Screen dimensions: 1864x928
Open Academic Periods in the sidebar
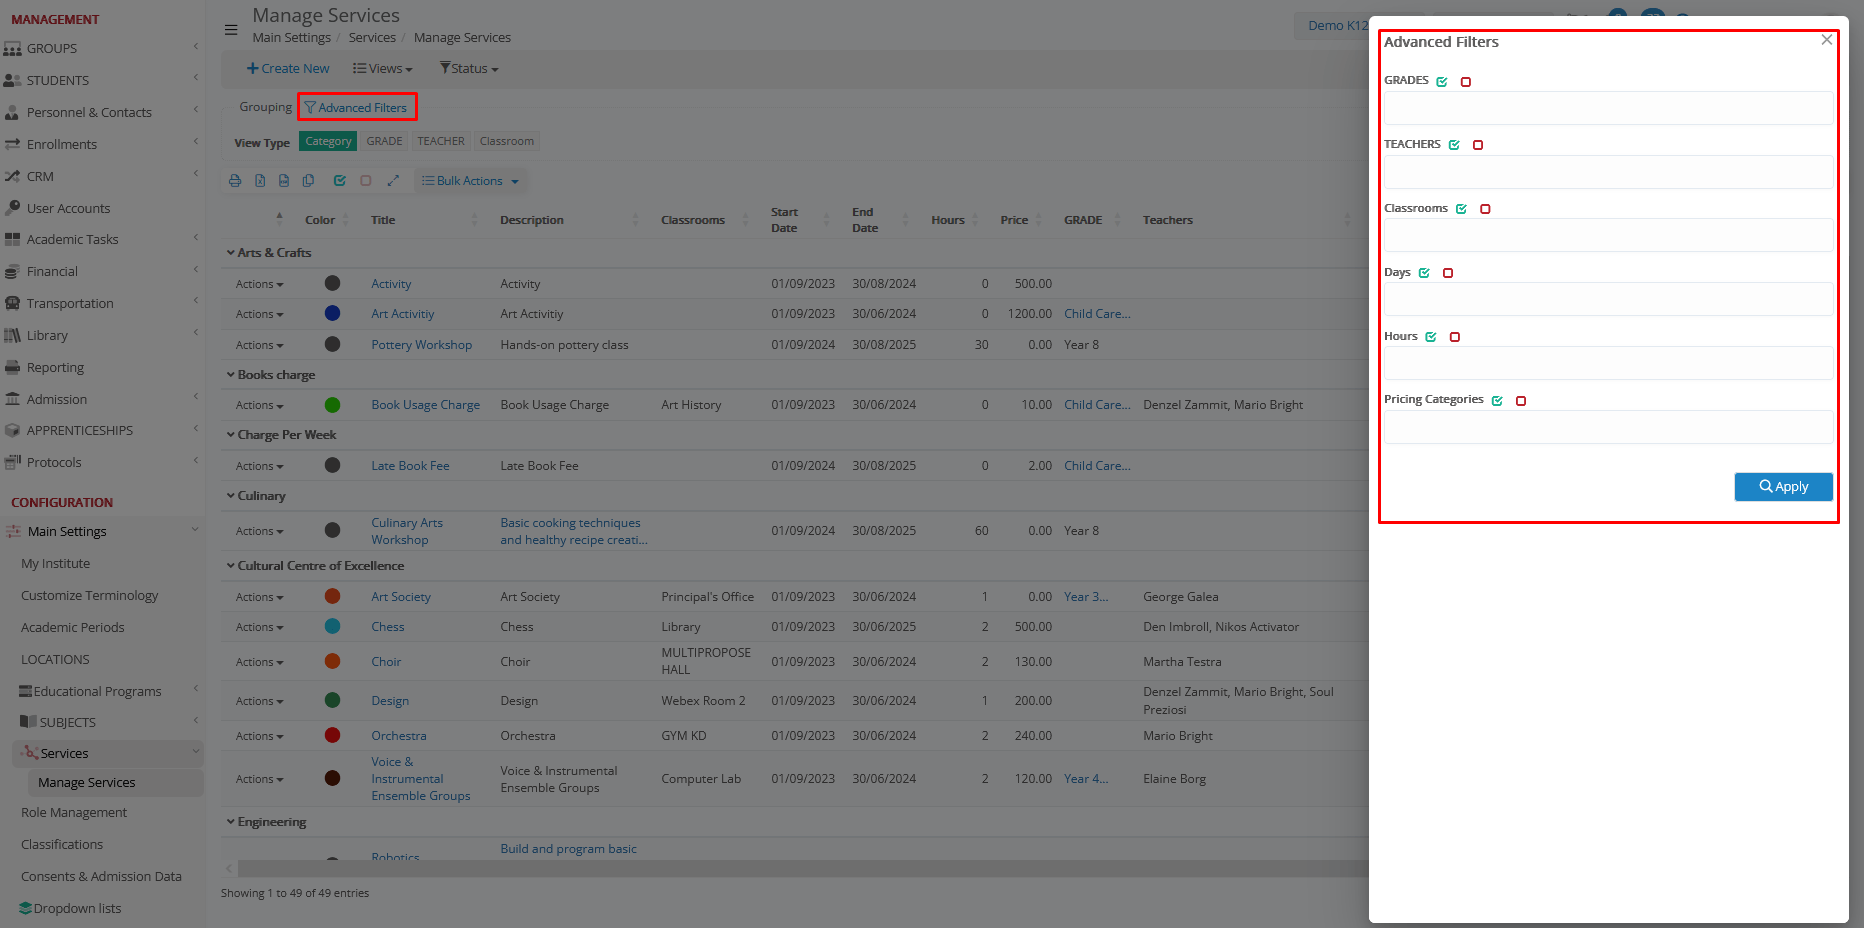(73, 627)
